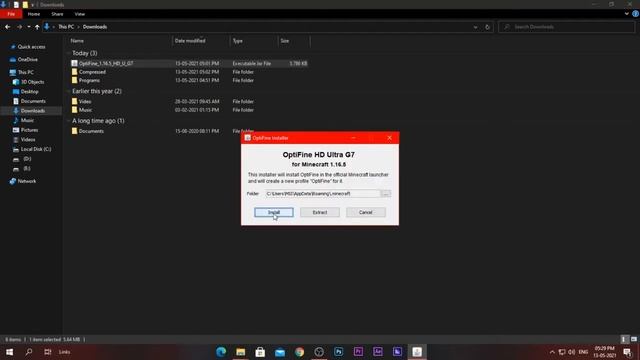Click the Search Downloads box

click(567, 27)
